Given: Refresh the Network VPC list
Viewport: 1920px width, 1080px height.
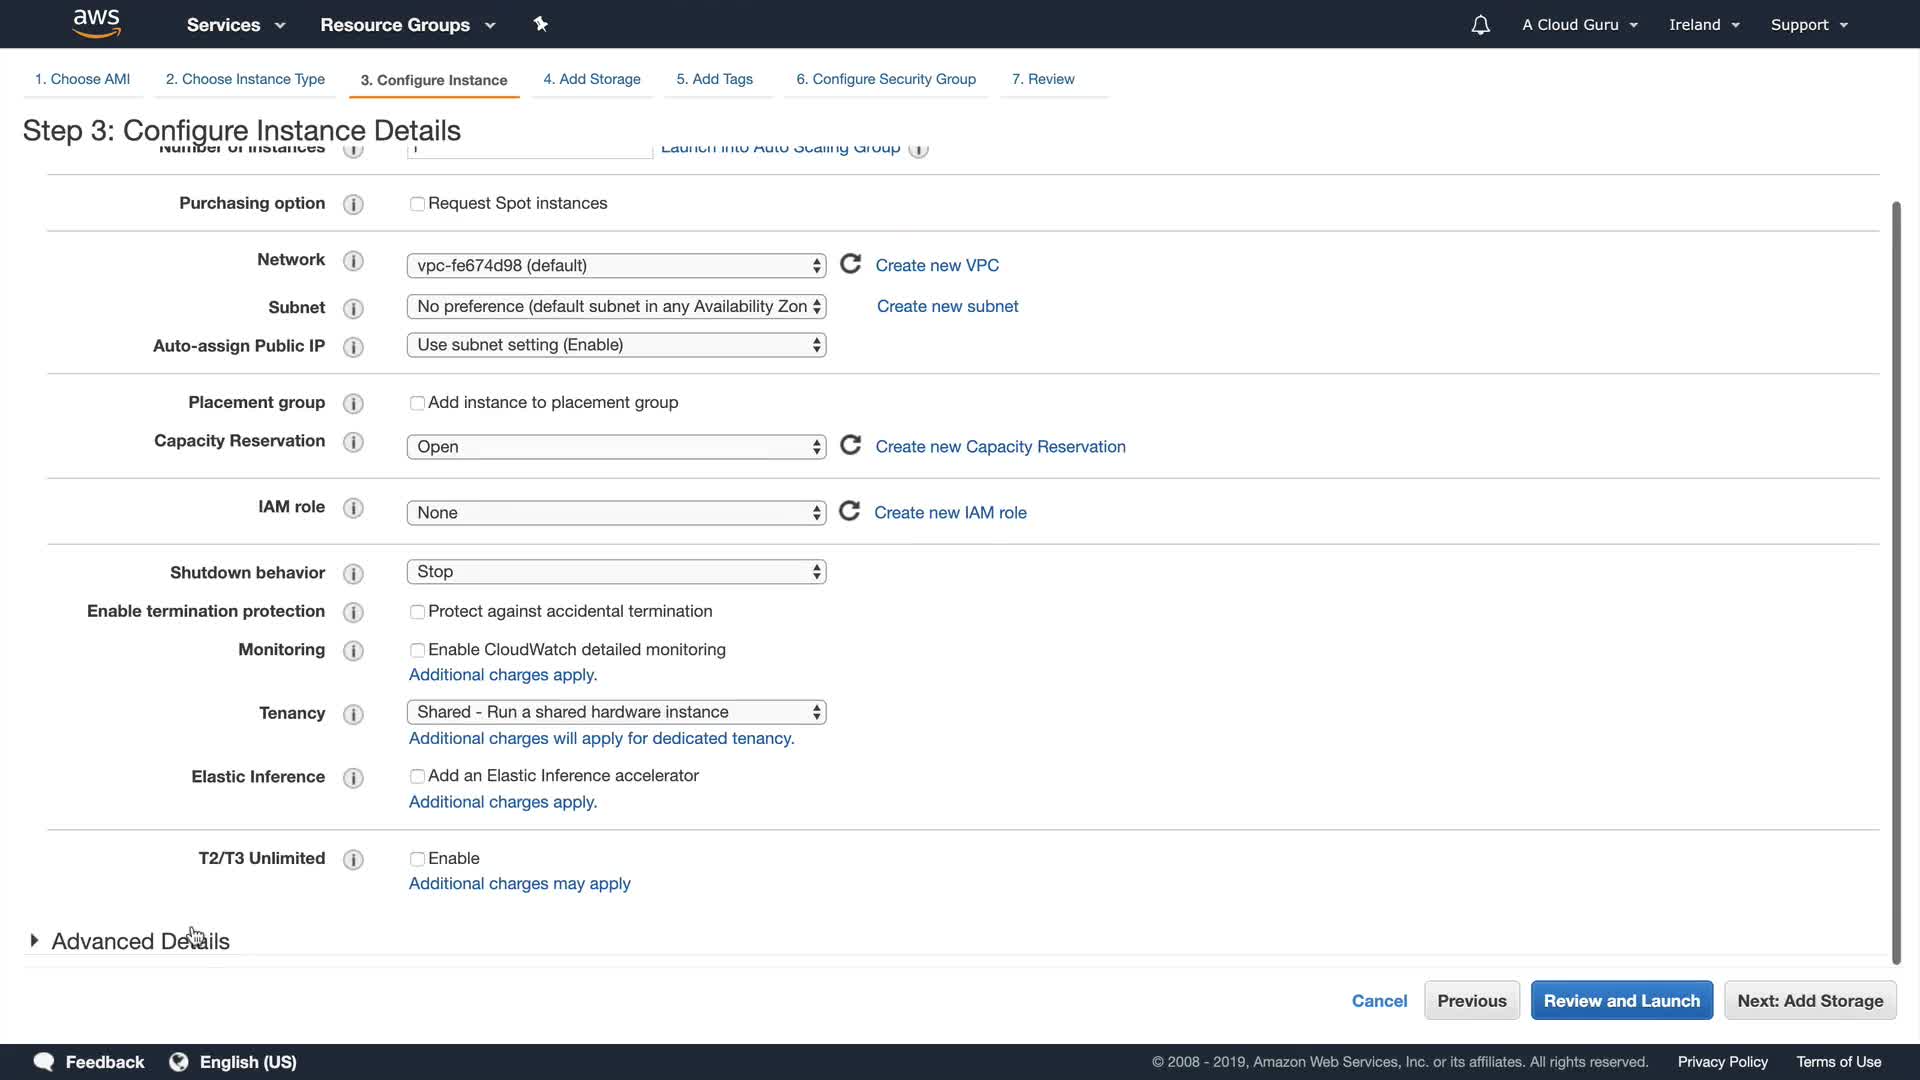Looking at the screenshot, I should click(850, 264).
